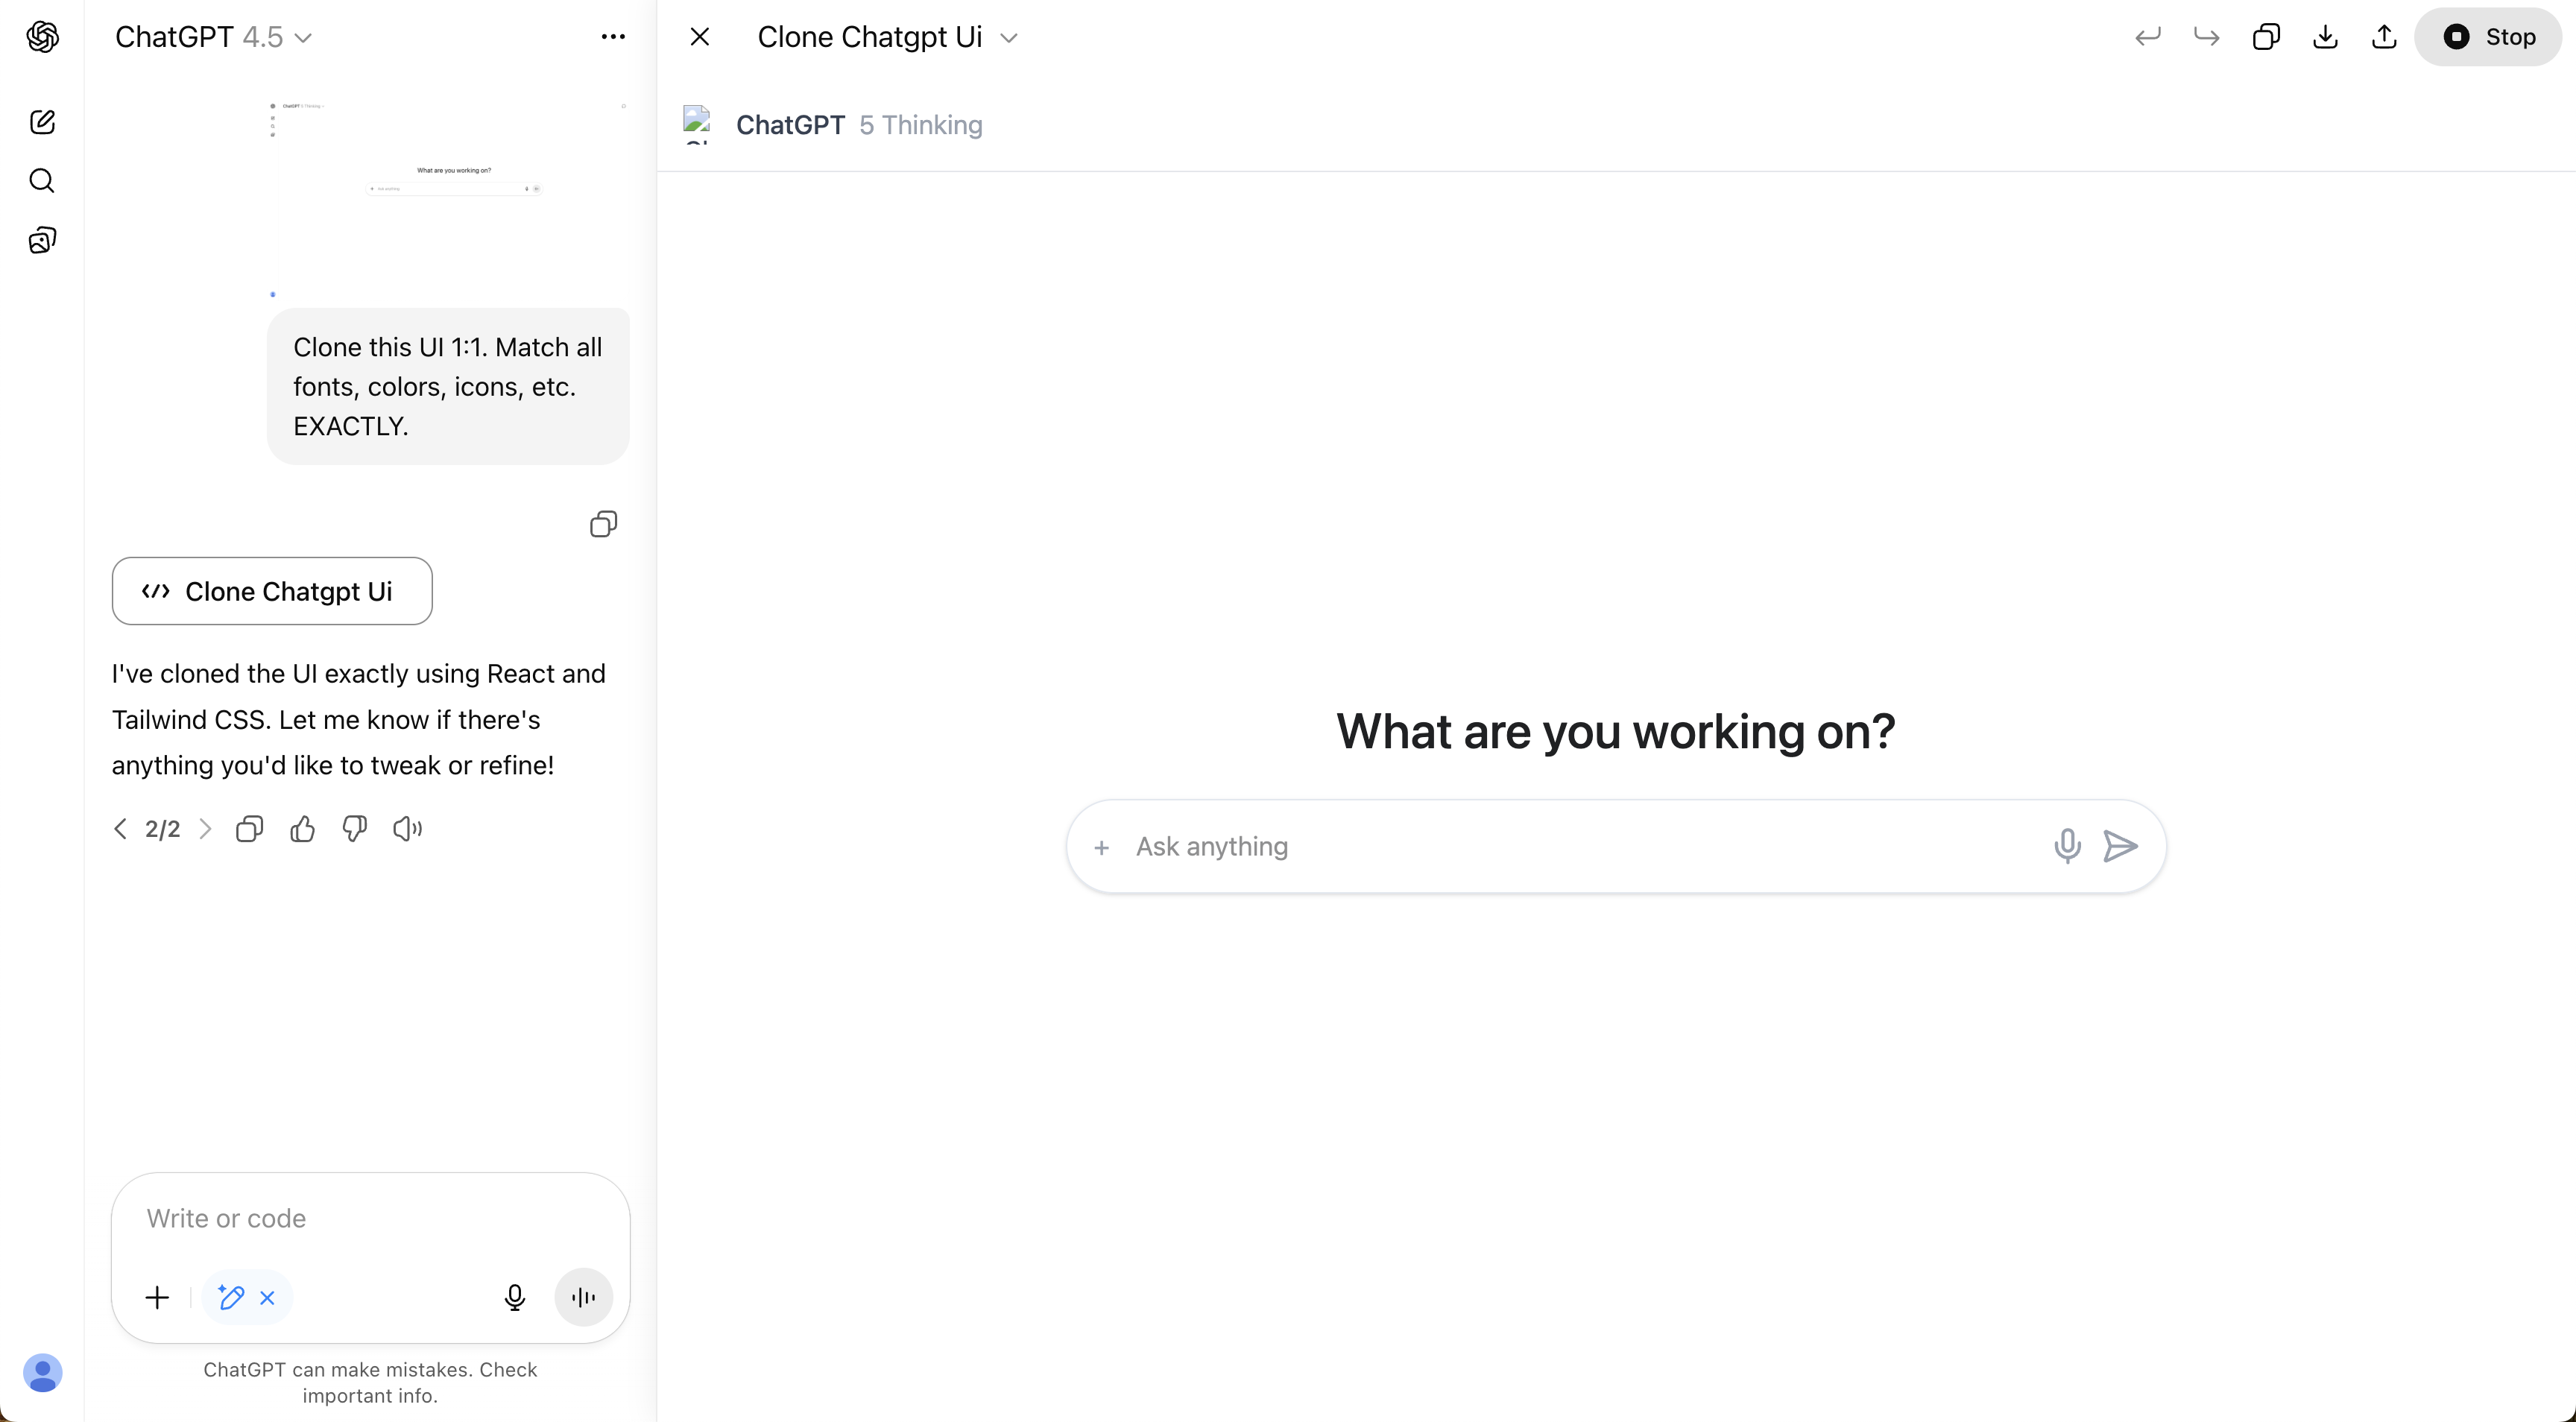The width and height of the screenshot is (2576, 1422).
Task: Open the attachments plus menu
Action: [157, 1298]
